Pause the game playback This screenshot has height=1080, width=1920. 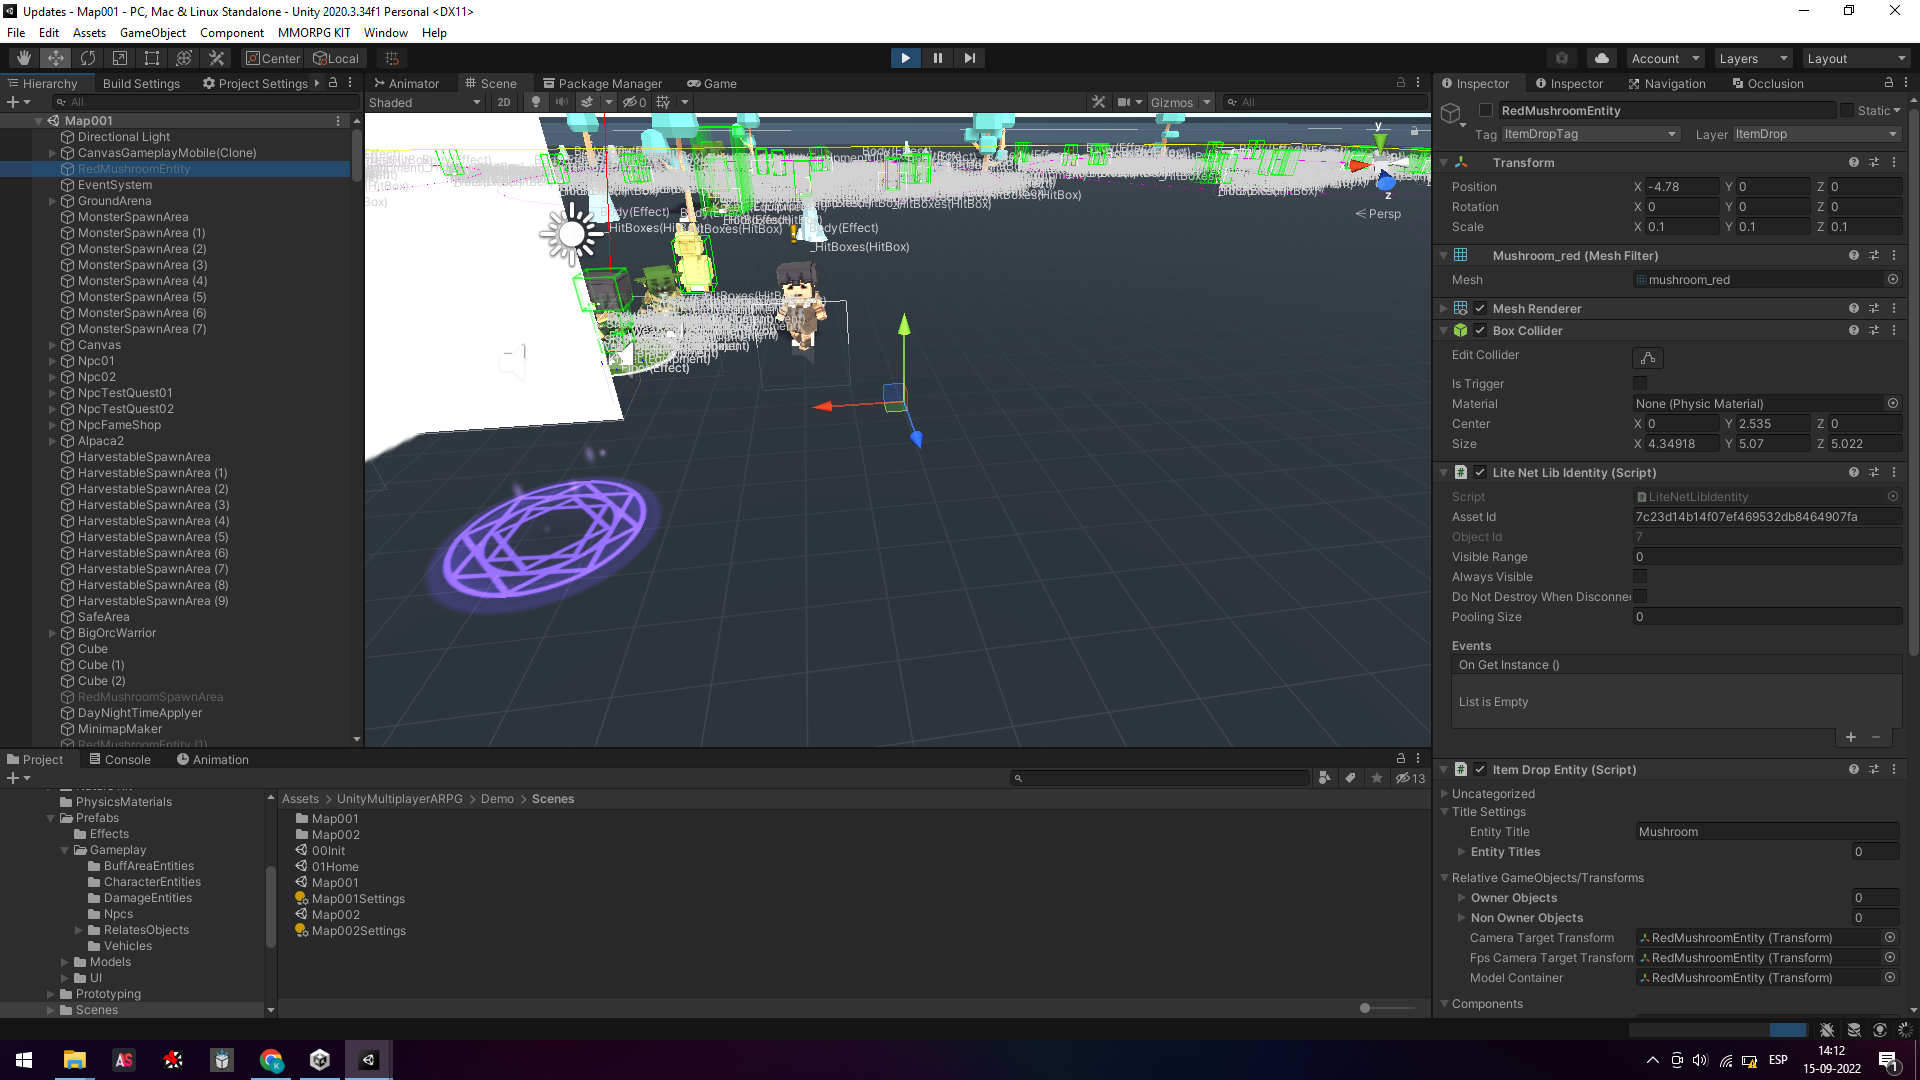[937, 58]
